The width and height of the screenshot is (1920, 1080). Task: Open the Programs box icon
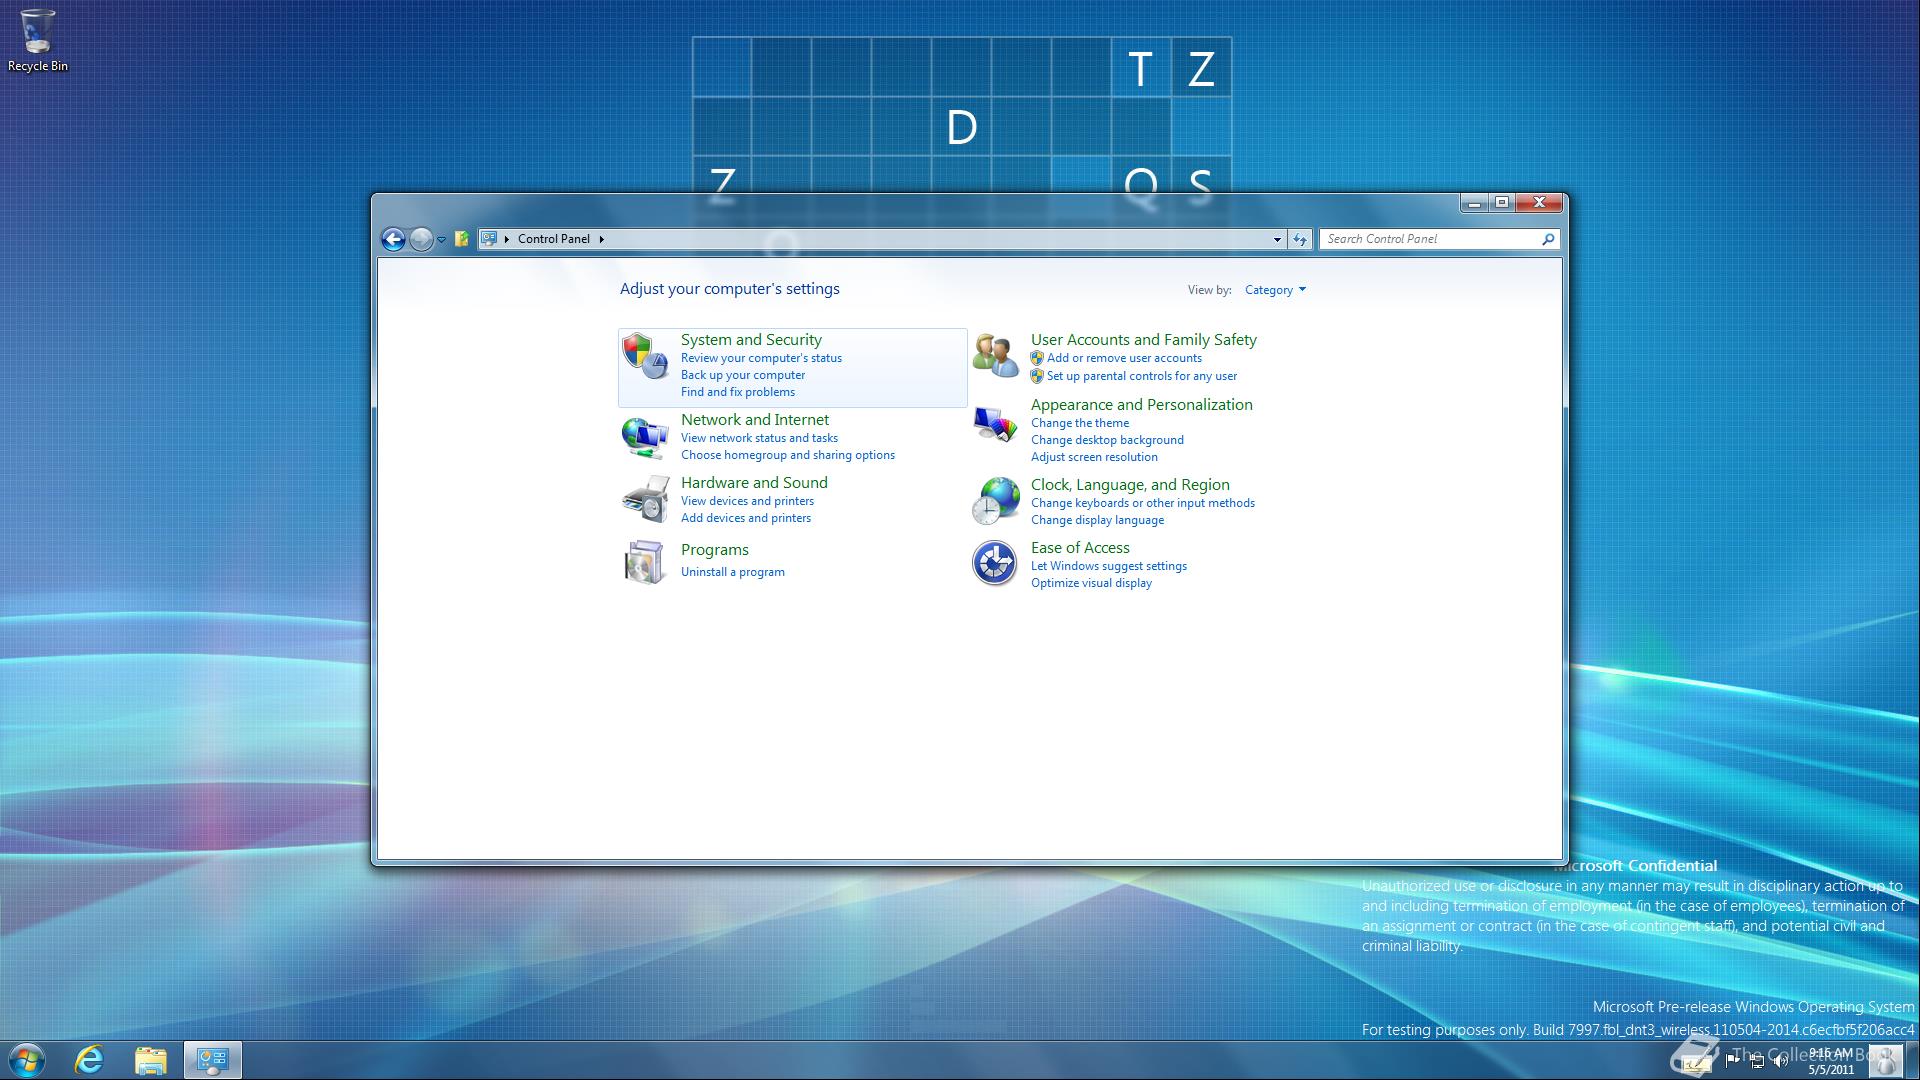[644, 562]
